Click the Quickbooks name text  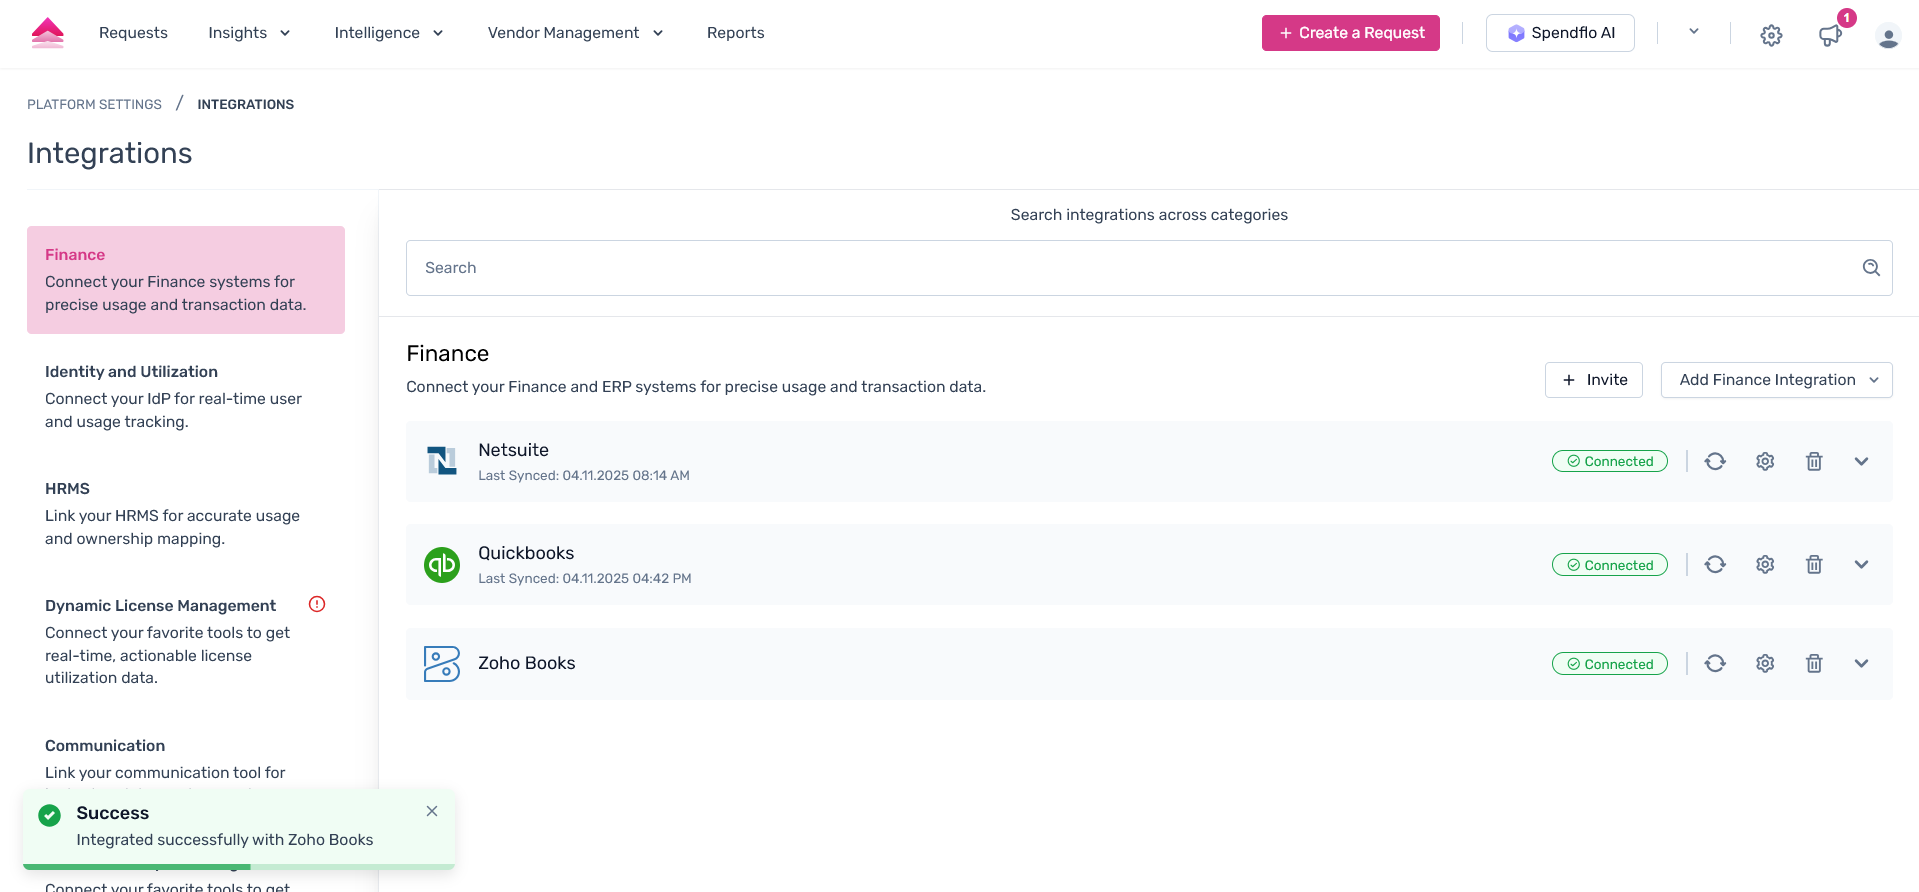526,553
